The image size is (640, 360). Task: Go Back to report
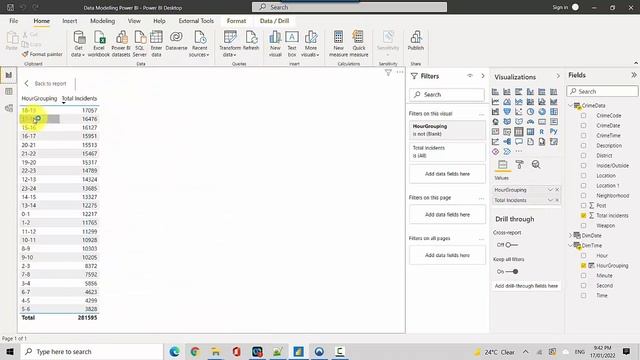tap(45, 83)
